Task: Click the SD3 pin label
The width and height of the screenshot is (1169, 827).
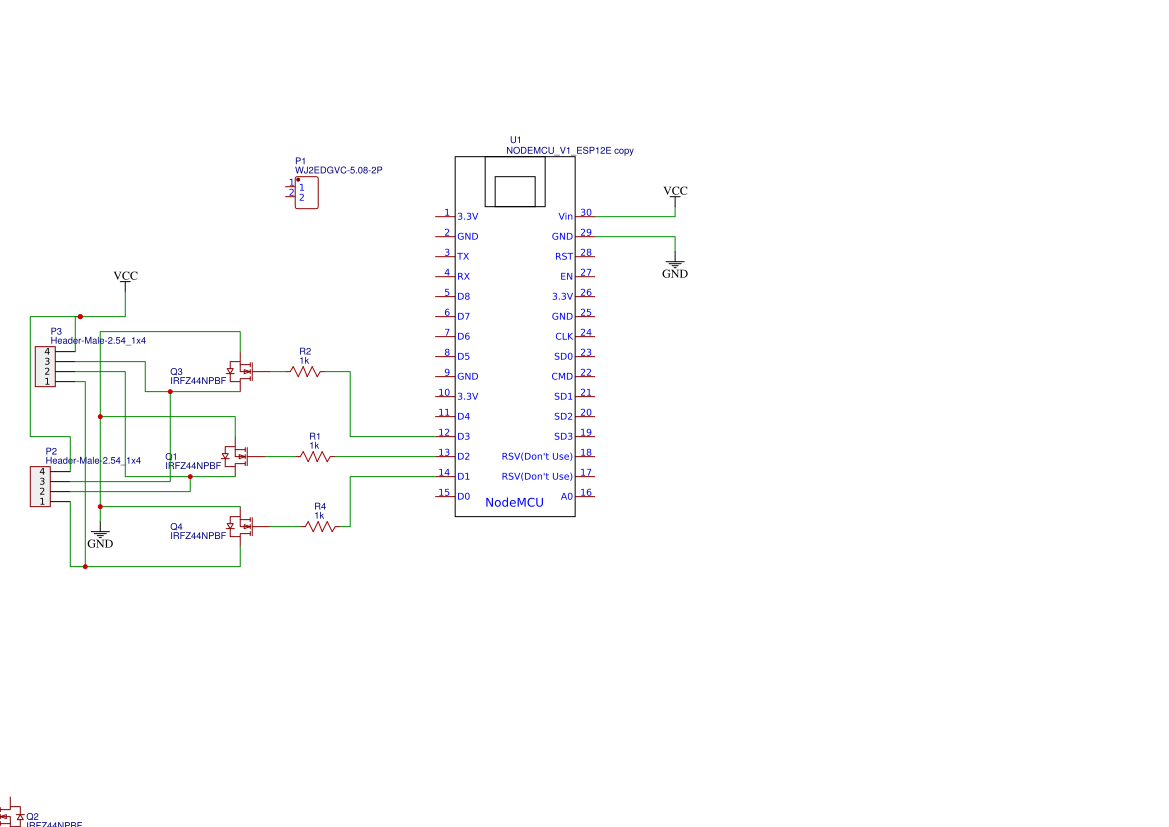Action: coord(564,437)
